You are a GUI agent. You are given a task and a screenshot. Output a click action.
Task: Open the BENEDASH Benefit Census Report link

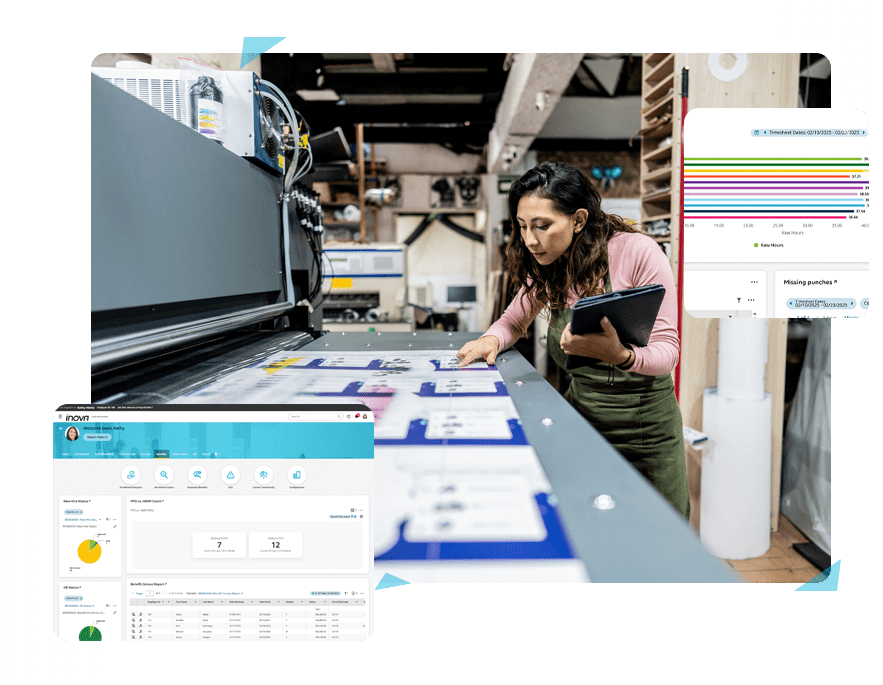[220, 593]
